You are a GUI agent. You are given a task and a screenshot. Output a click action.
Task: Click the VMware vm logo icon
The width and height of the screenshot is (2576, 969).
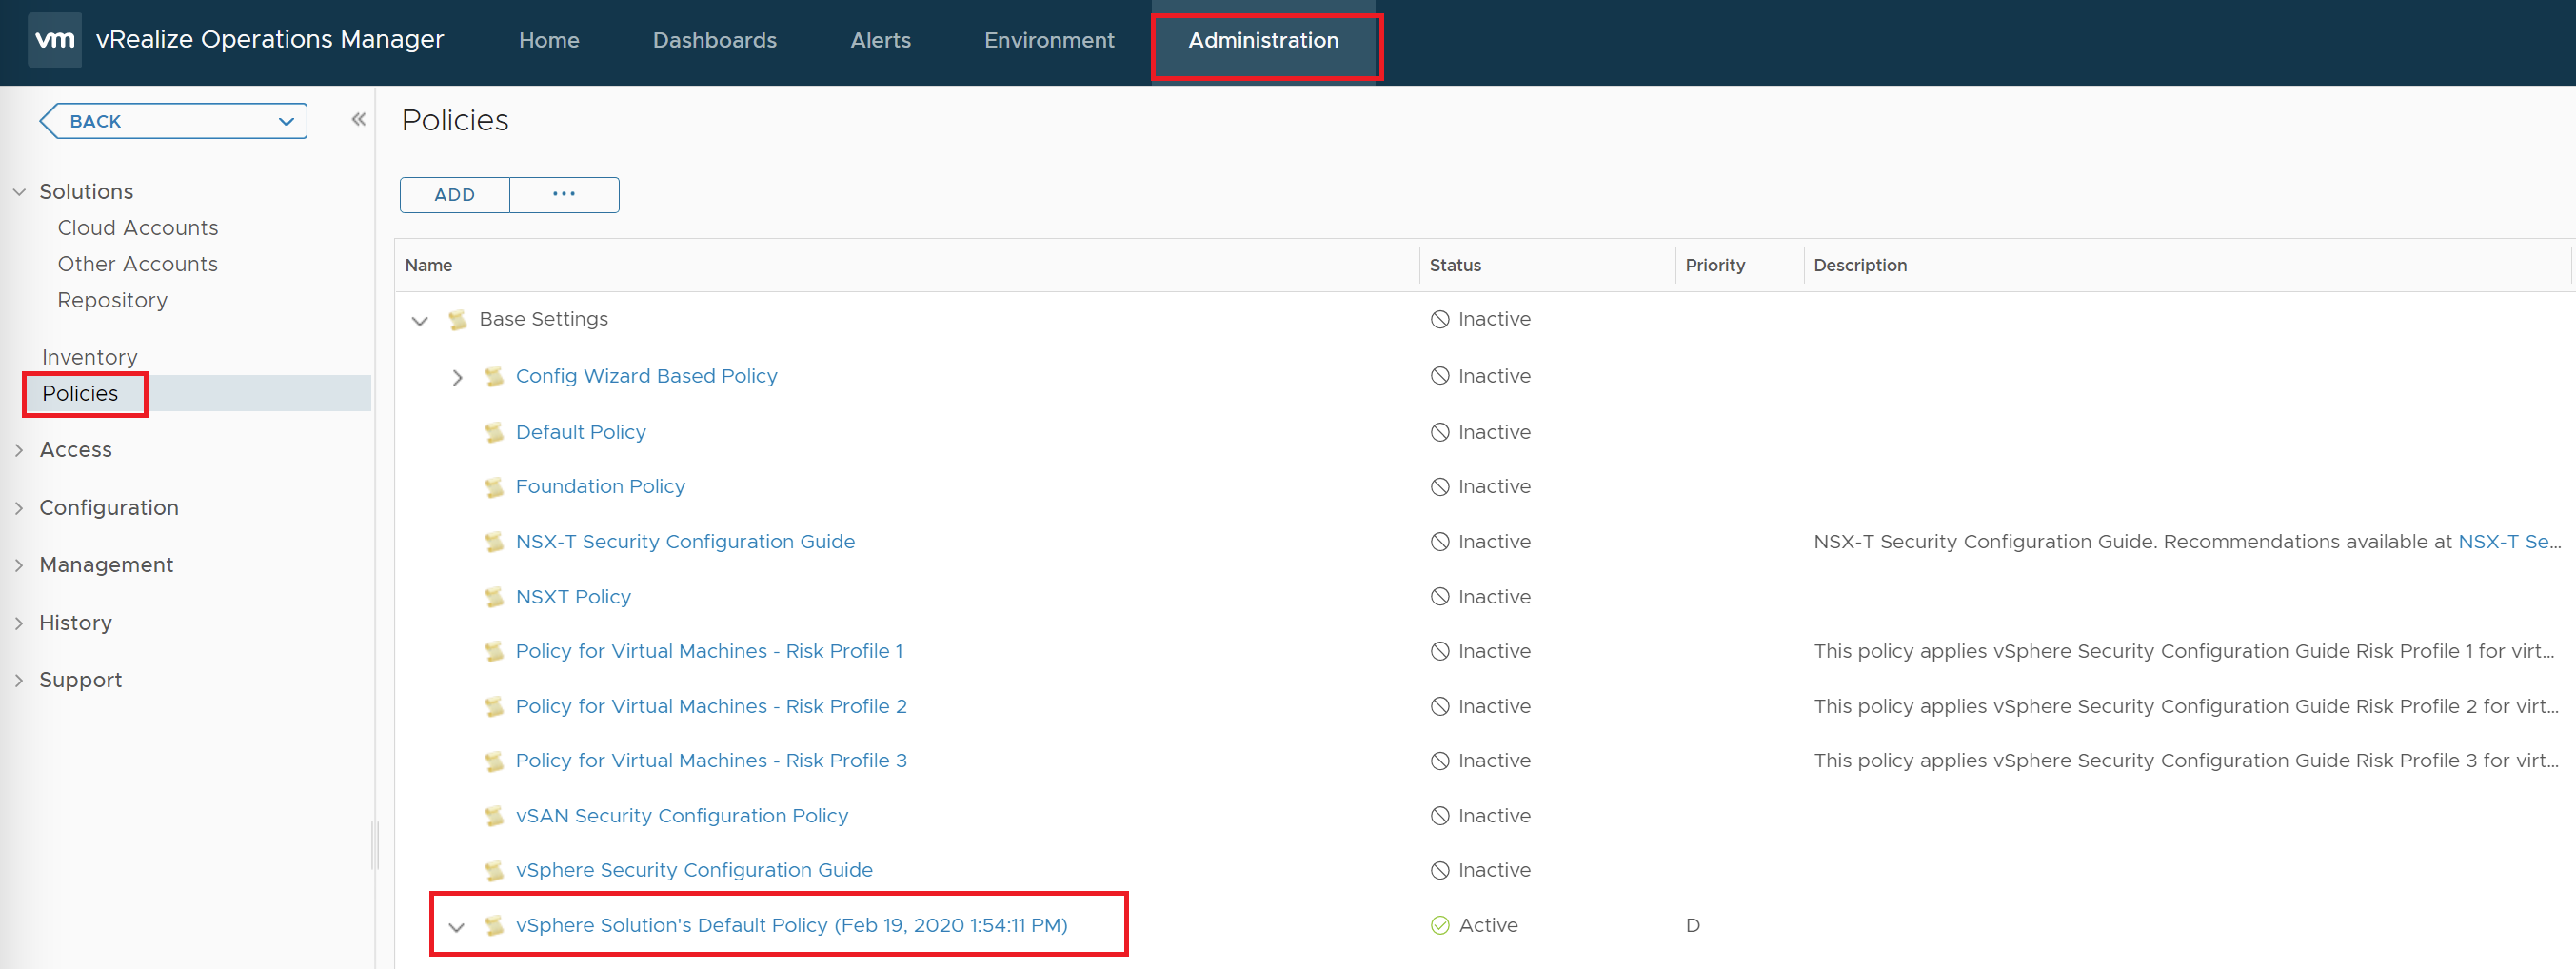click(x=54, y=40)
